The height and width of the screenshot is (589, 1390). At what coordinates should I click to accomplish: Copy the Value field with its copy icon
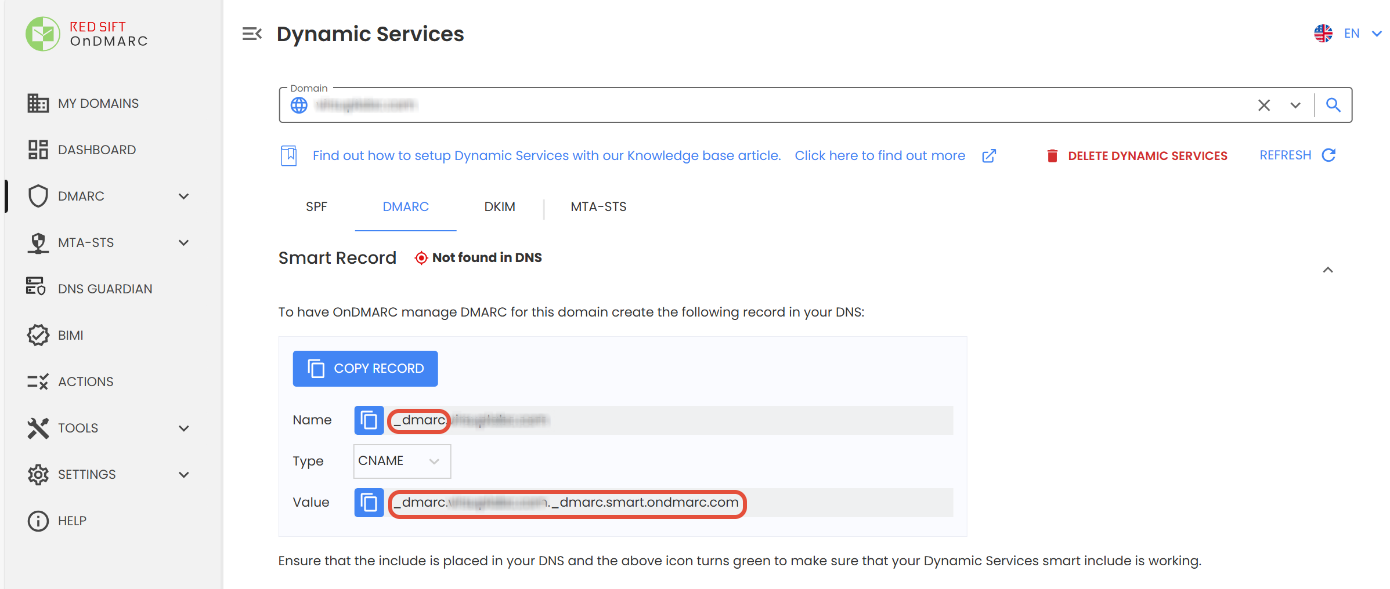pyautogui.click(x=369, y=502)
